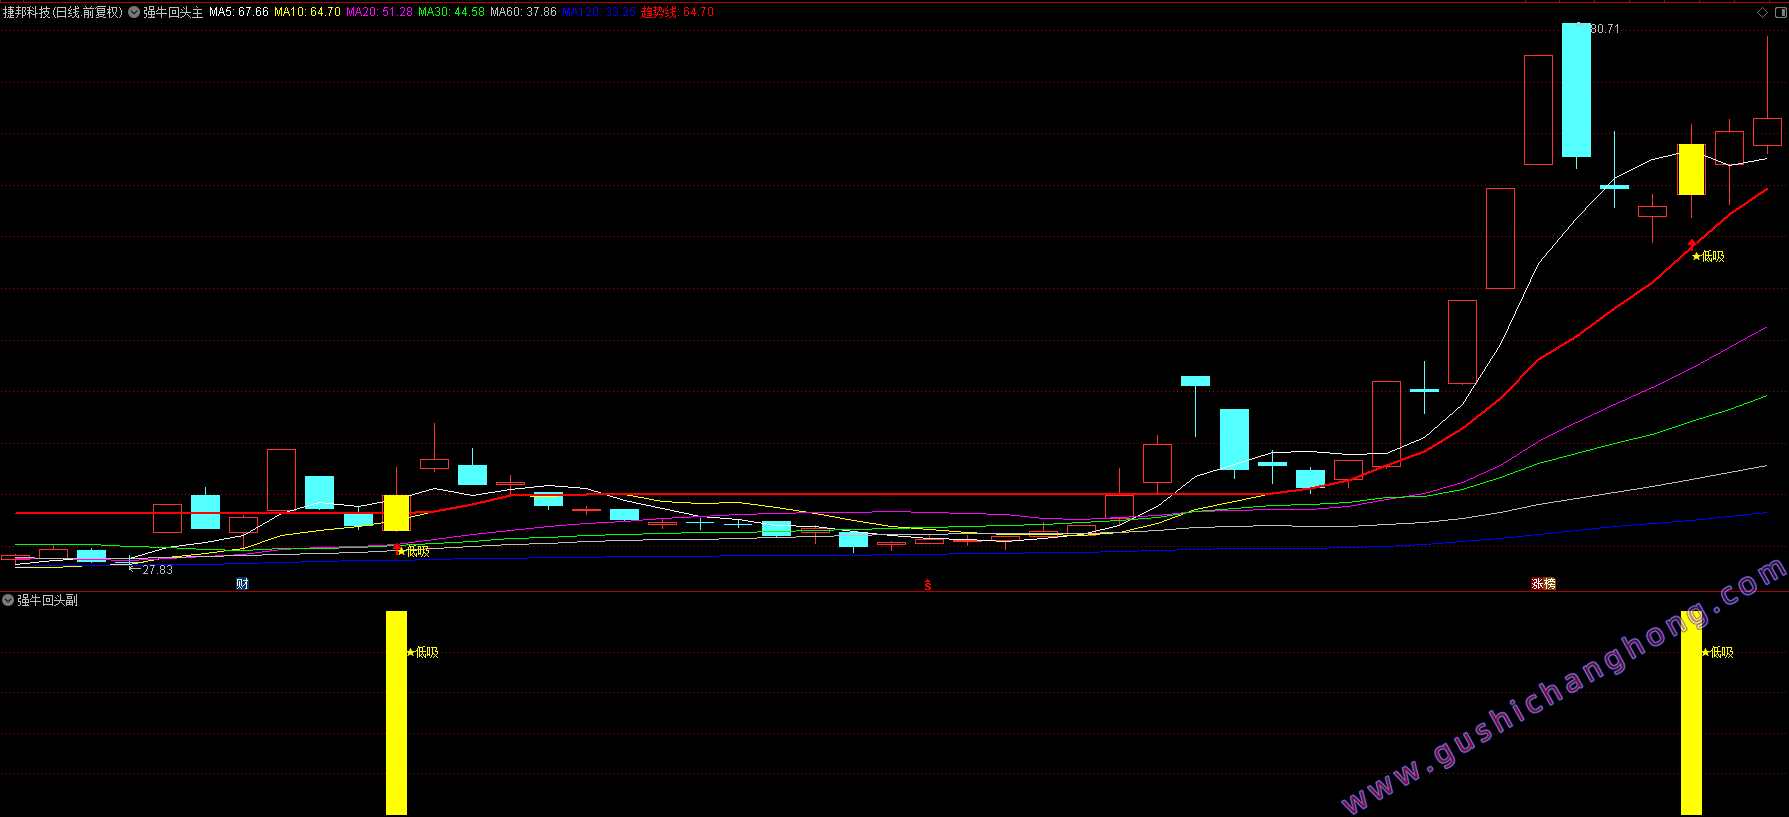Screen dimensions: 1789x817
Task: Click the left yellow candlestick in main chart
Action: click(x=397, y=513)
